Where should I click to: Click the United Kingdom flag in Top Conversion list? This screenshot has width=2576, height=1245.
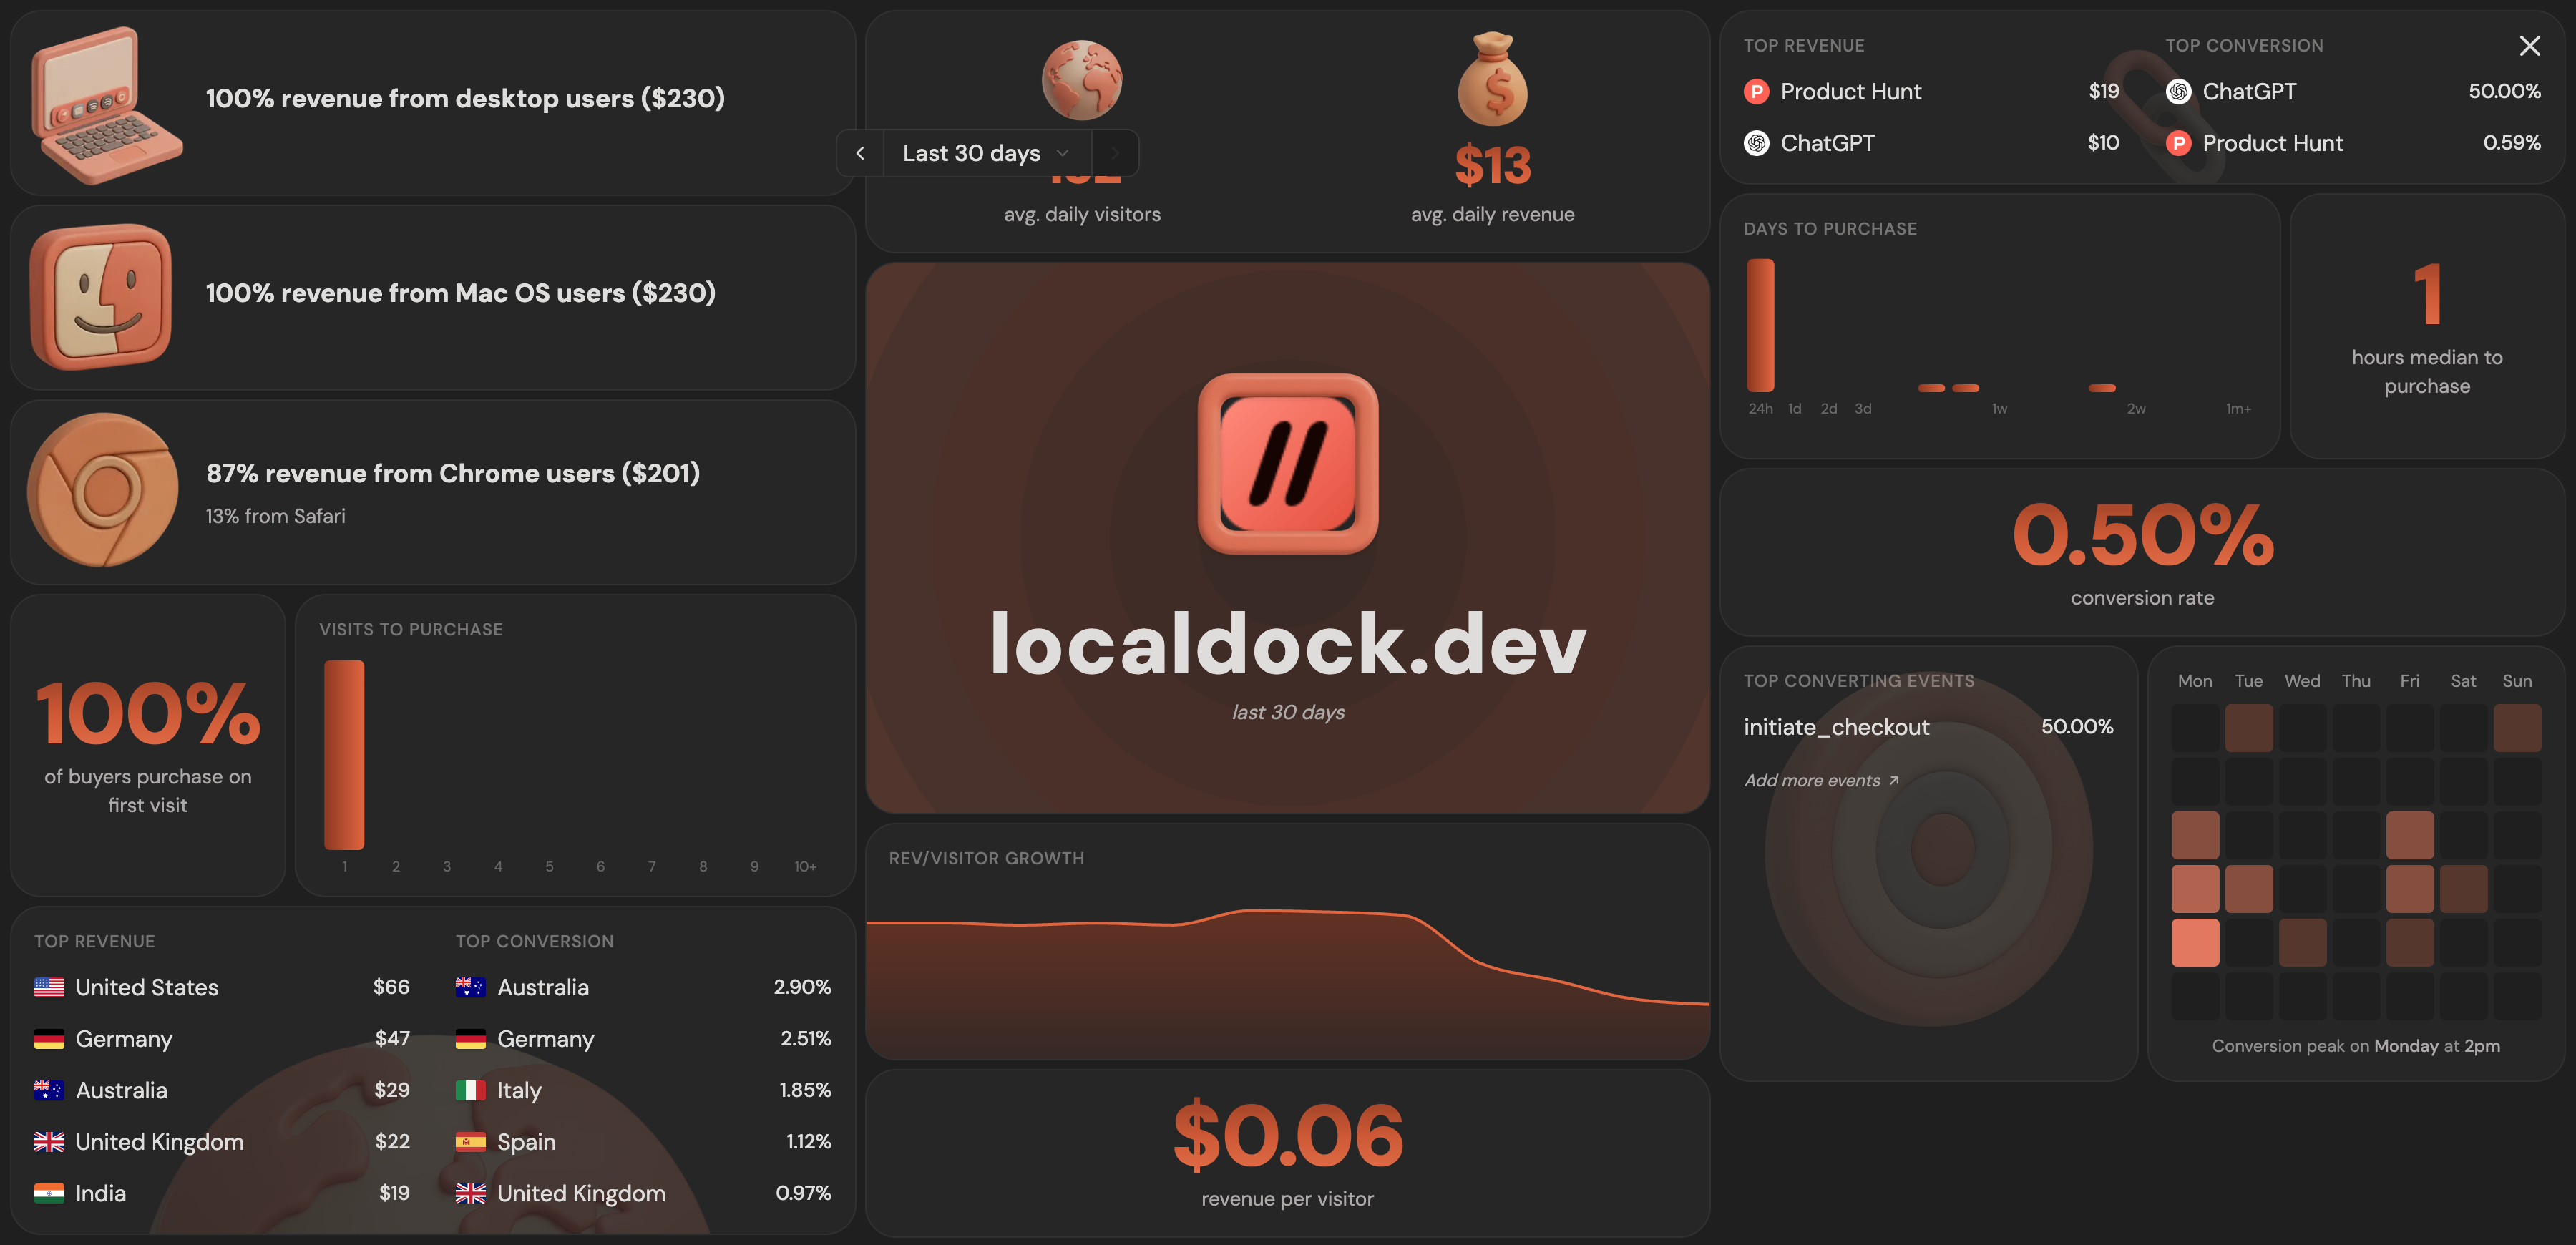471,1194
